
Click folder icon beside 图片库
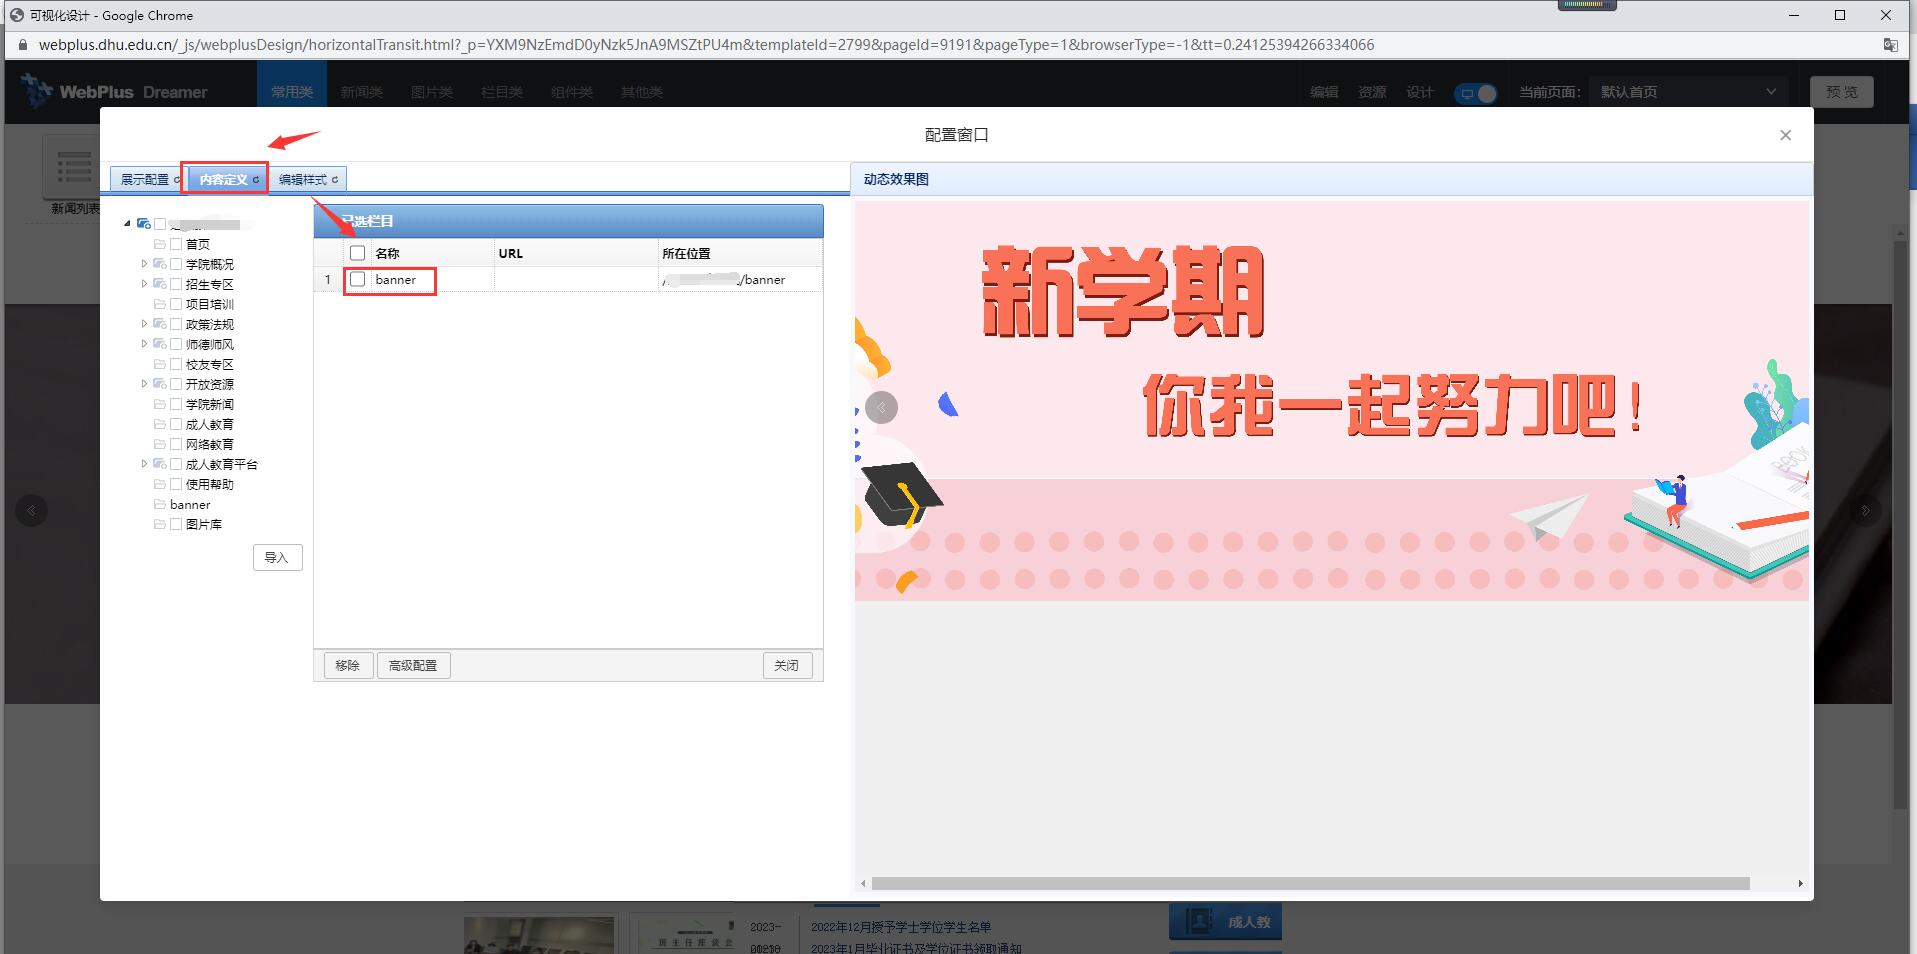(x=159, y=524)
